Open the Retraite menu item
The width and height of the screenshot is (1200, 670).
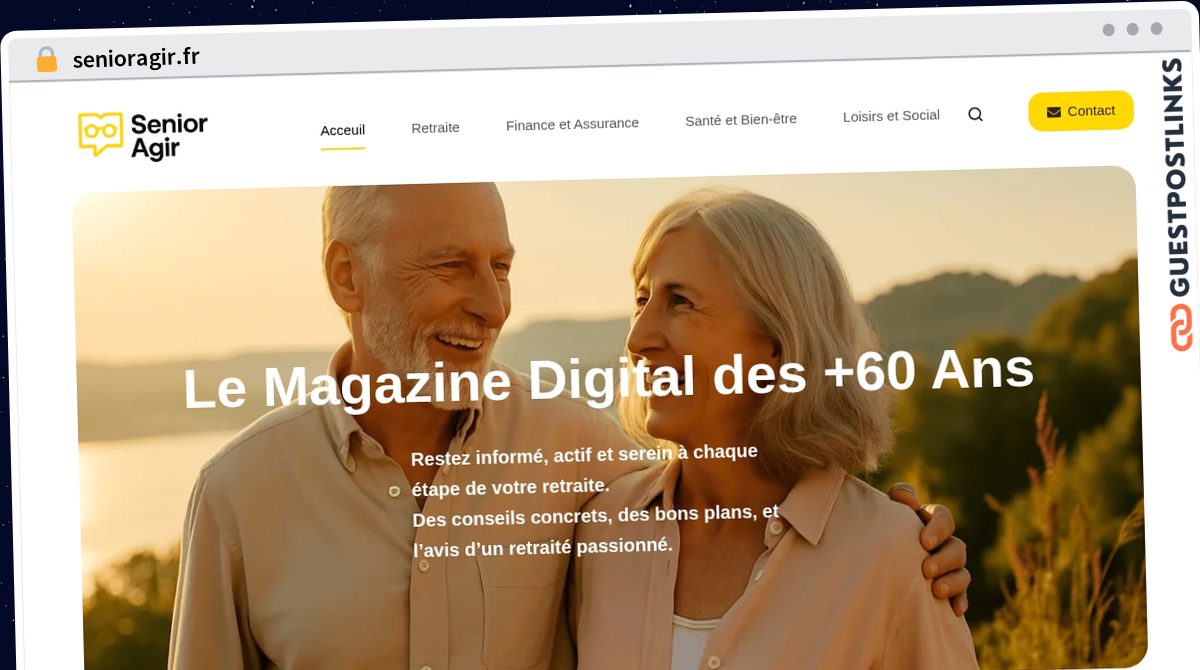pyautogui.click(x=435, y=128)
